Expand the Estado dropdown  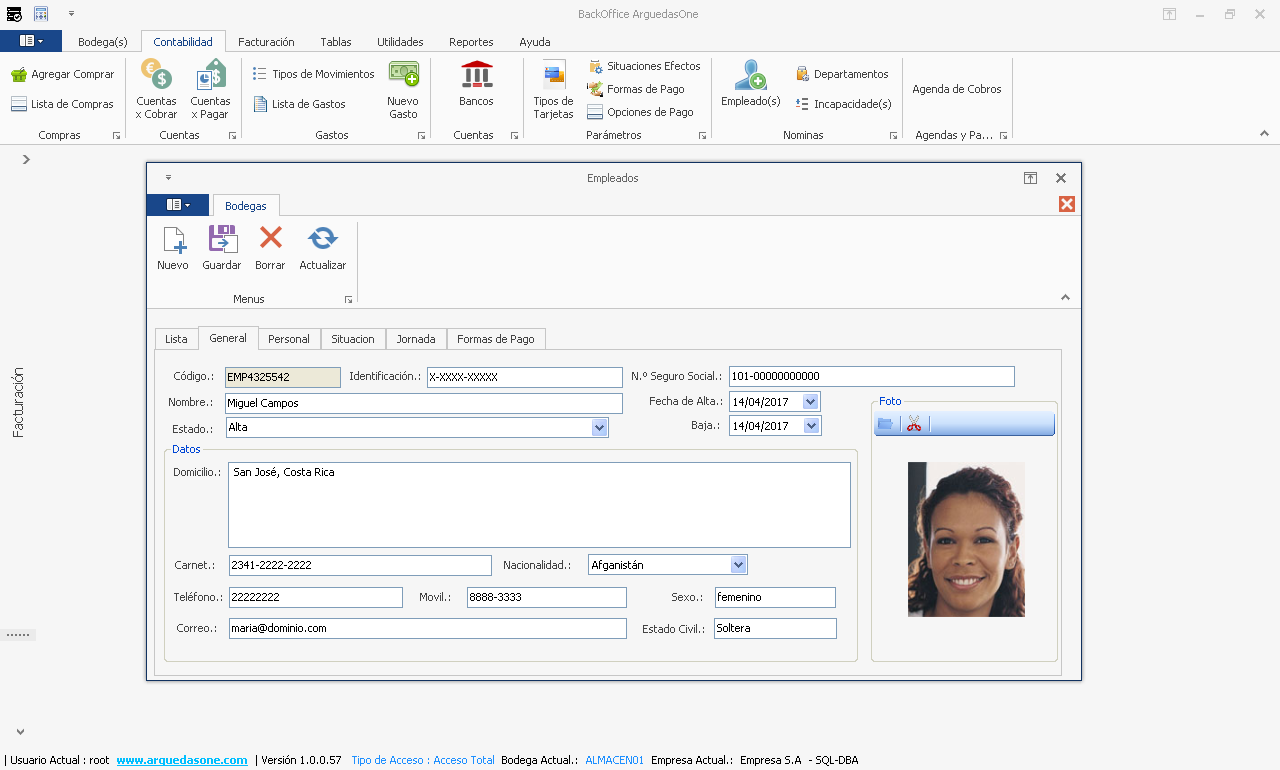click(x=599, y=428)
